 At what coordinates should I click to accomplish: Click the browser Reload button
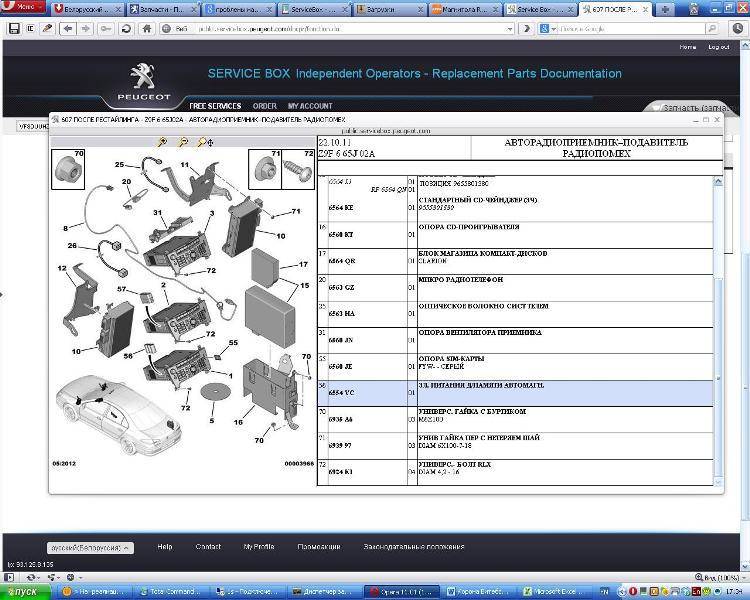126,29
